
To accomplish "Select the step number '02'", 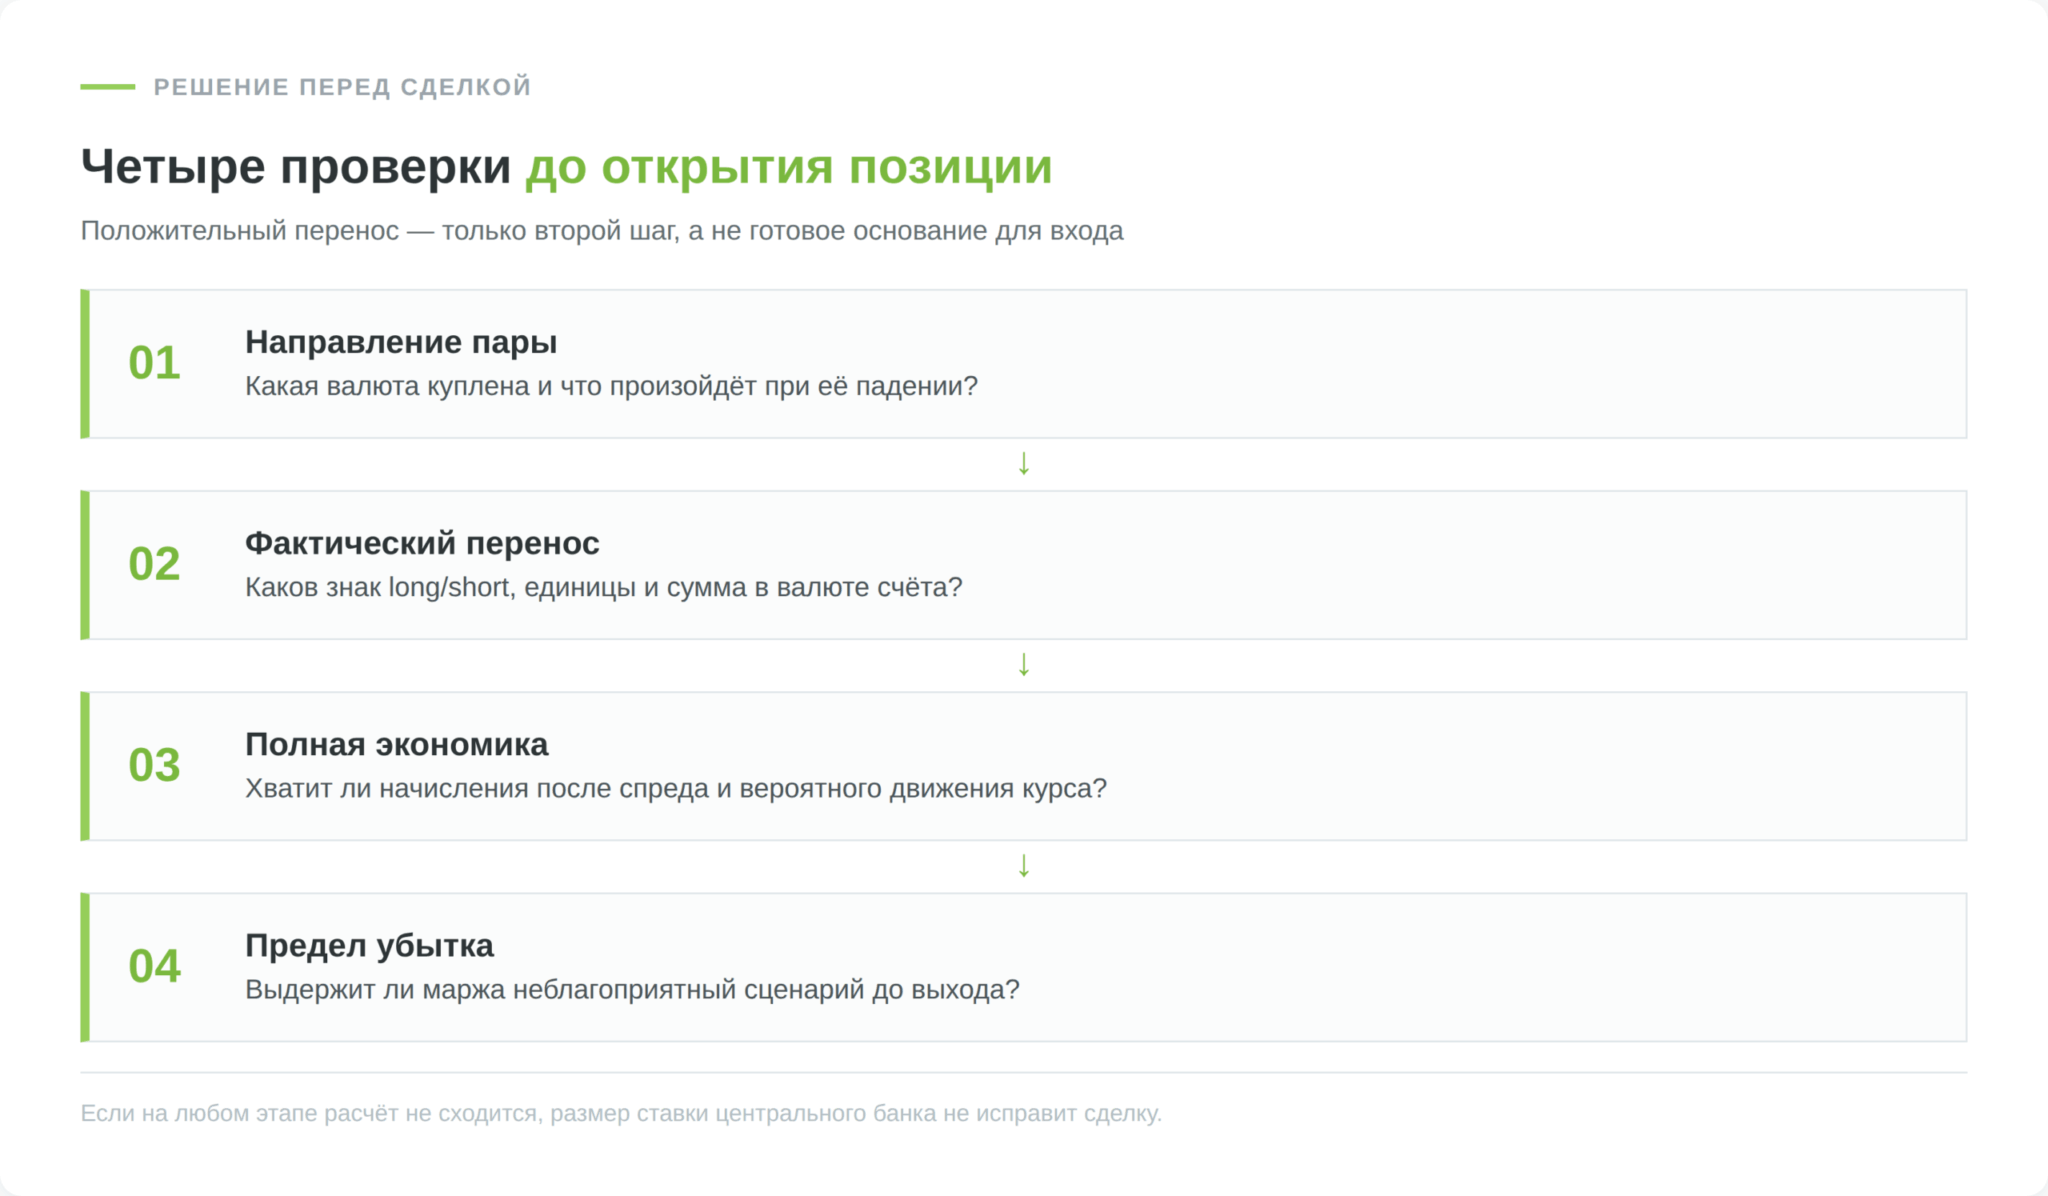I will point(154,564).
